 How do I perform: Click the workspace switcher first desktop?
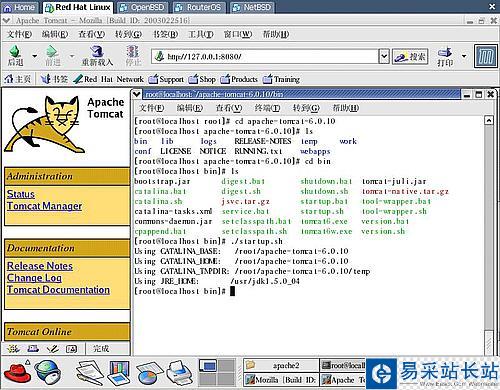(x=208, y=366)
